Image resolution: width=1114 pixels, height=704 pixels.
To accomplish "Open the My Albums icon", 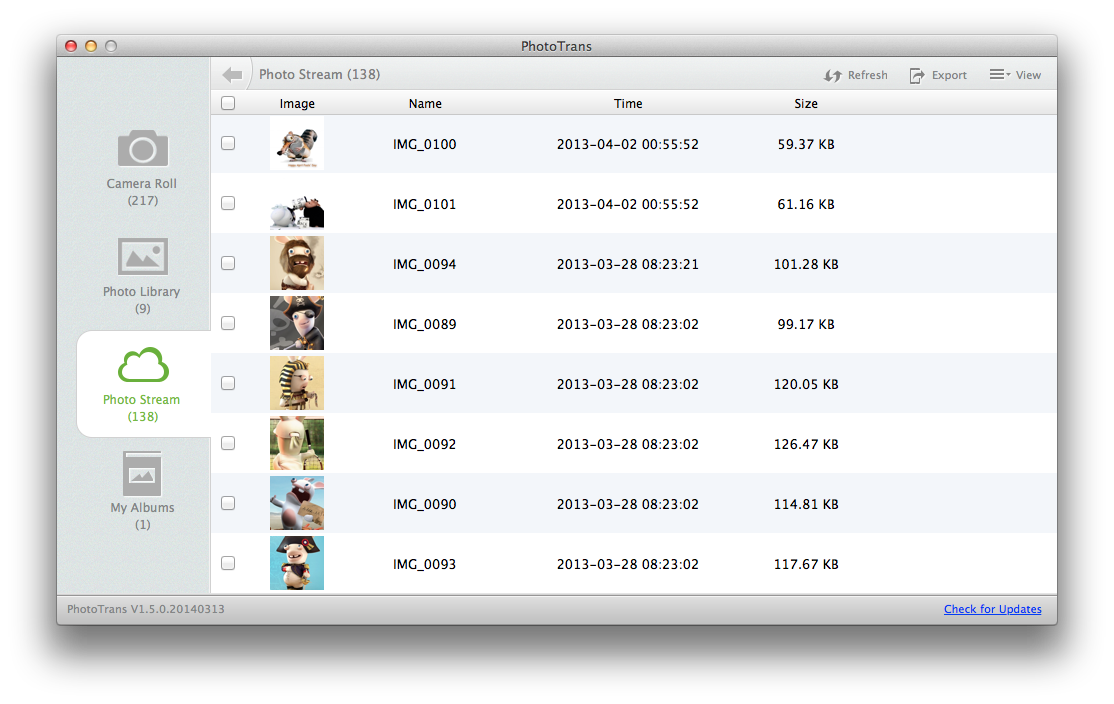I will tap(142, 473).
